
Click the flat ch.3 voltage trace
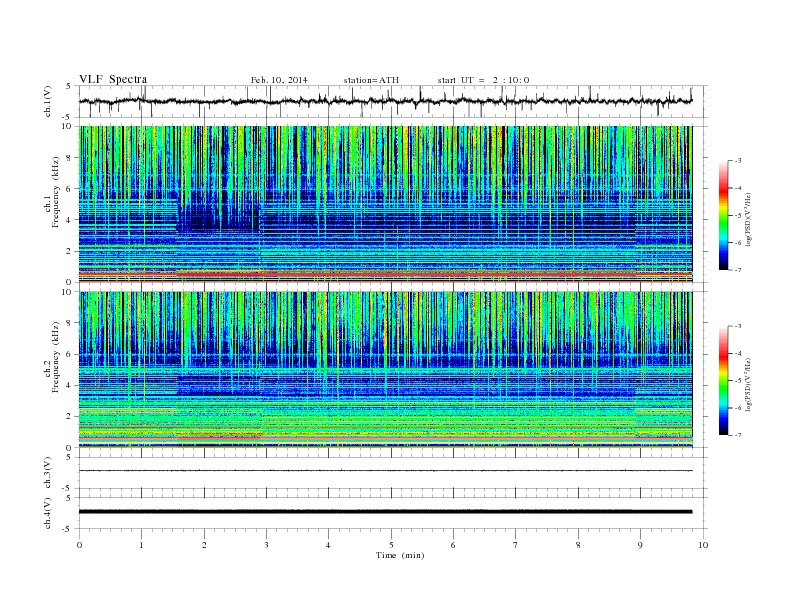coord(385,471)
